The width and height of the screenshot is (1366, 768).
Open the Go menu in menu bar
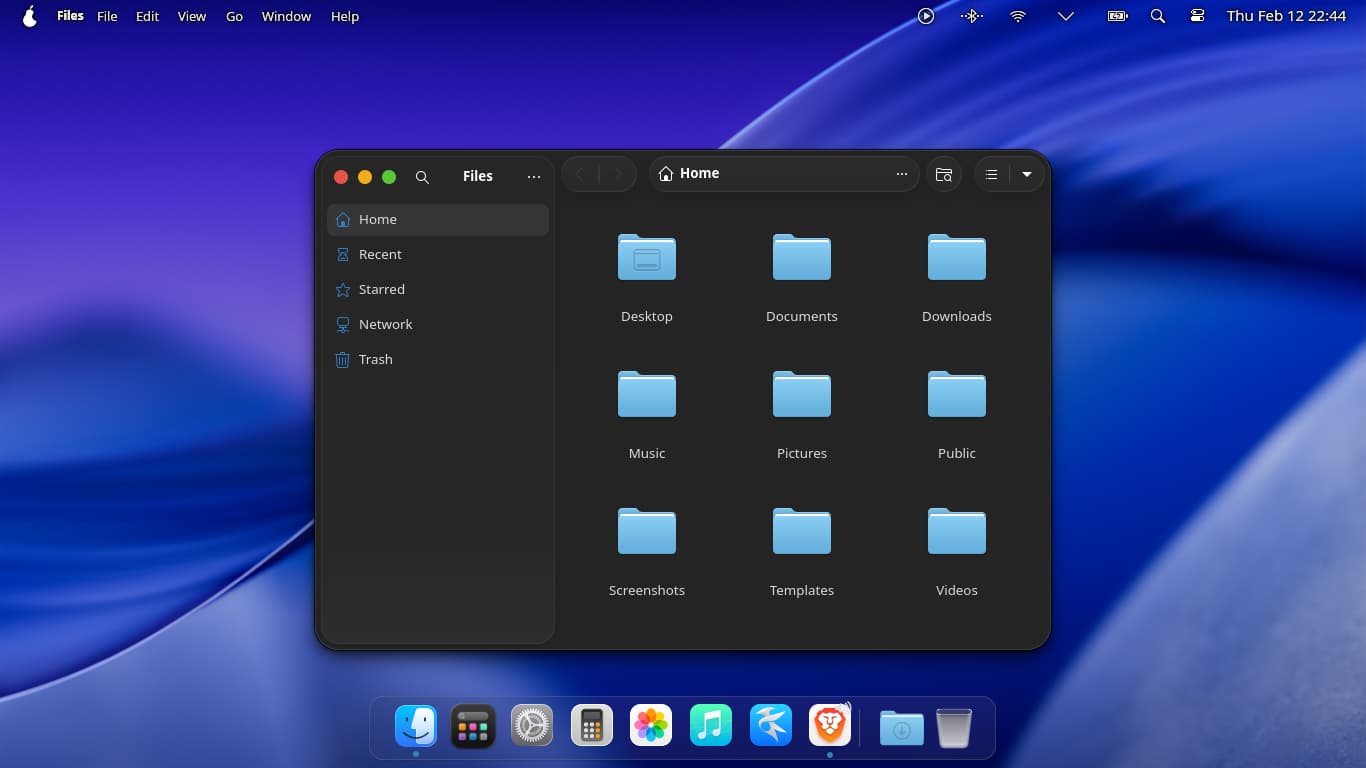(x=234, y=16)
